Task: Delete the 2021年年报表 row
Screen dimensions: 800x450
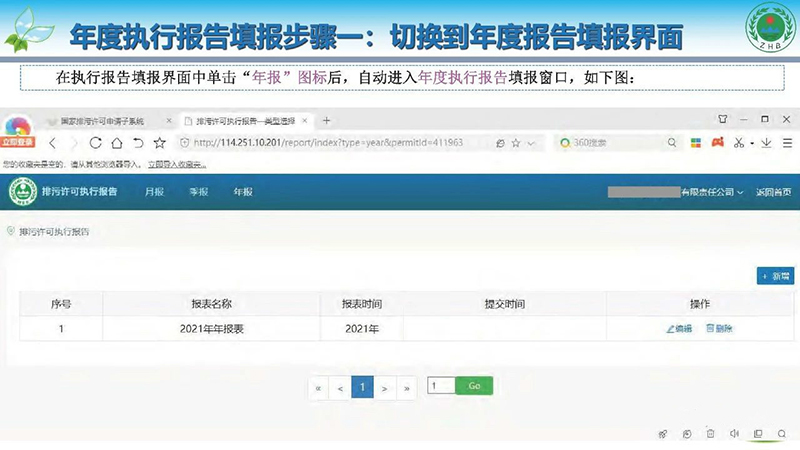Action: click(720, 328)
